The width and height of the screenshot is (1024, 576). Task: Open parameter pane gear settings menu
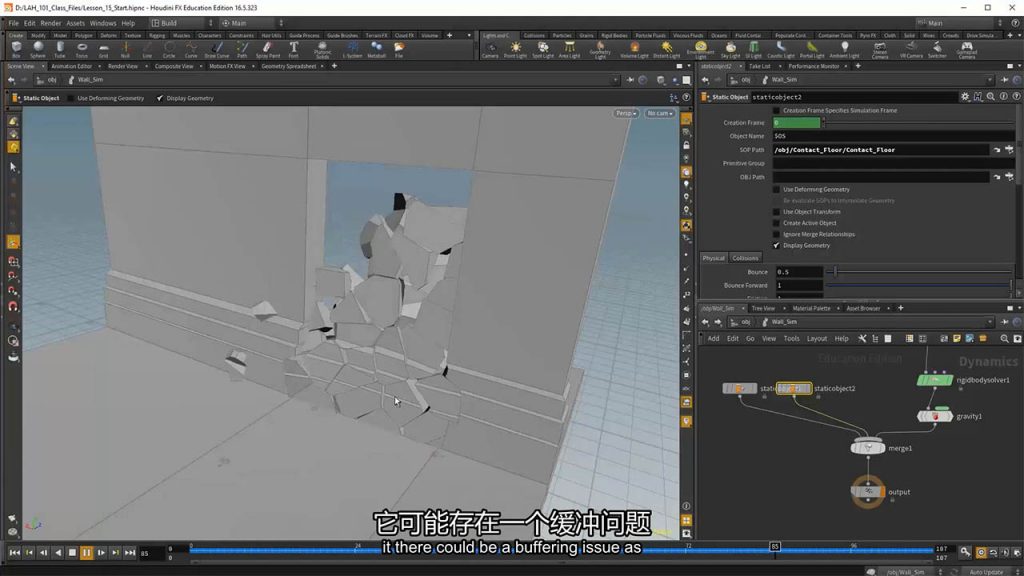tap(965, 97)
